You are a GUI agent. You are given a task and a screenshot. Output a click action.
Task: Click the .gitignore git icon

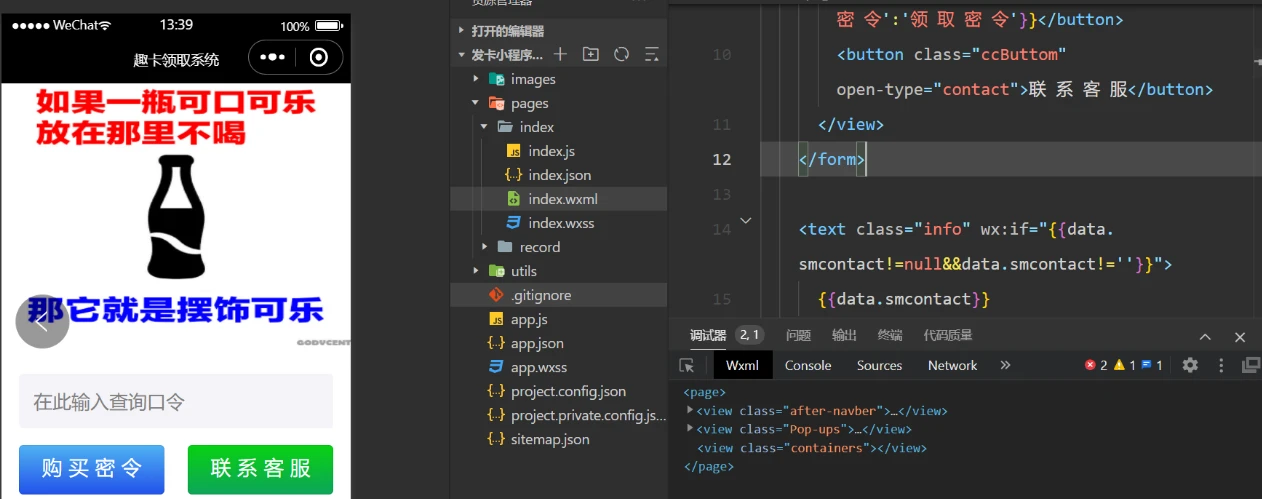pos(496,295)
